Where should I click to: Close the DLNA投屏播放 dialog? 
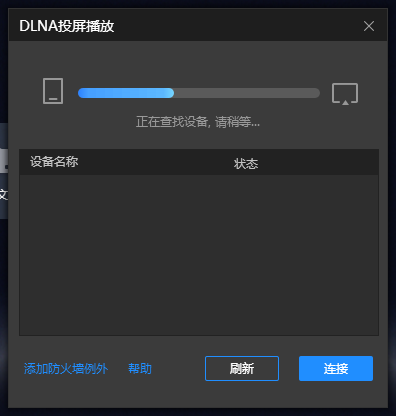pos(369,26)
